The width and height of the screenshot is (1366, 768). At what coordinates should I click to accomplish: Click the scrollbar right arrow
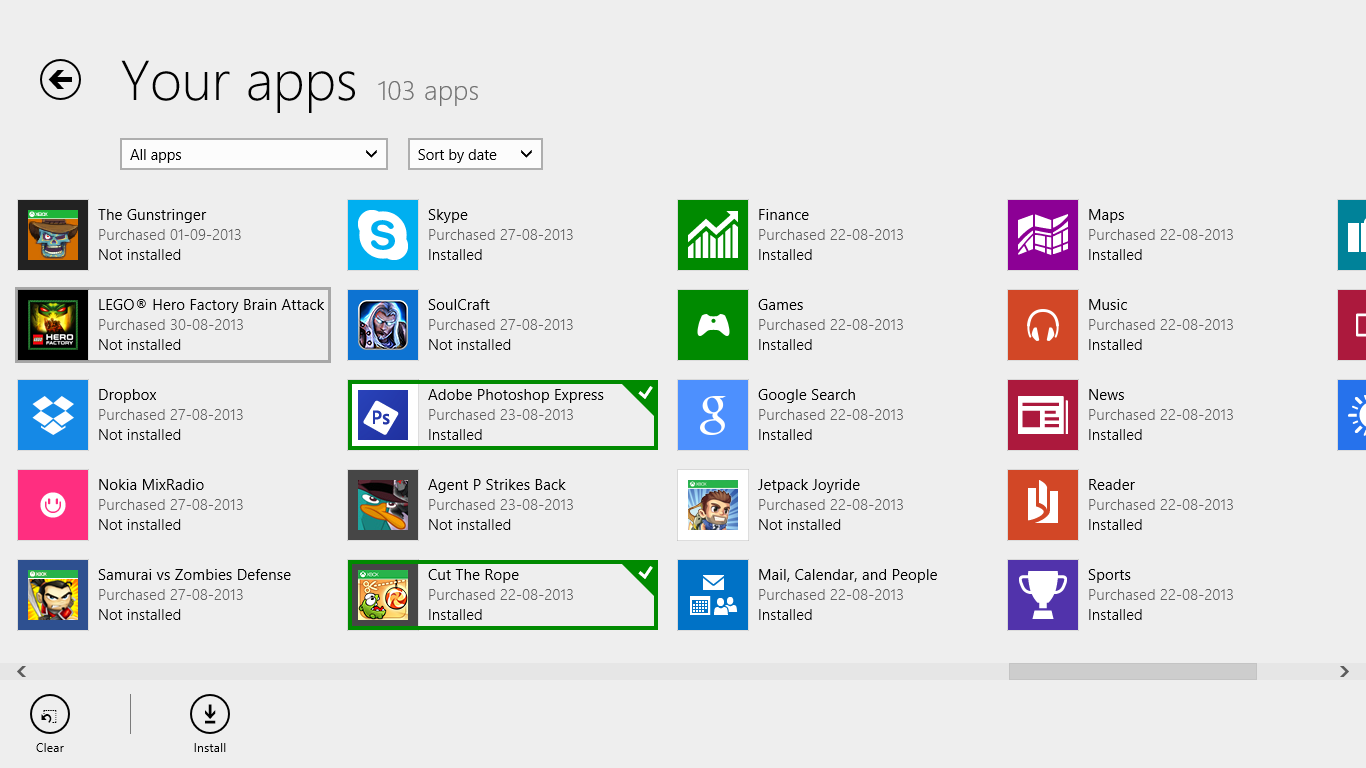[1344, 672]
